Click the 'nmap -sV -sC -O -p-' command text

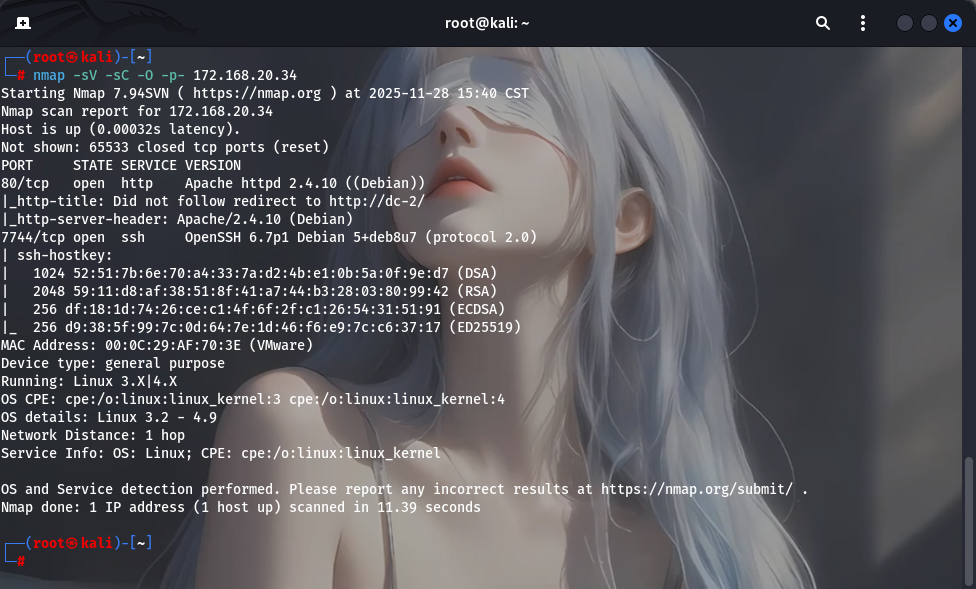(109, 75)
